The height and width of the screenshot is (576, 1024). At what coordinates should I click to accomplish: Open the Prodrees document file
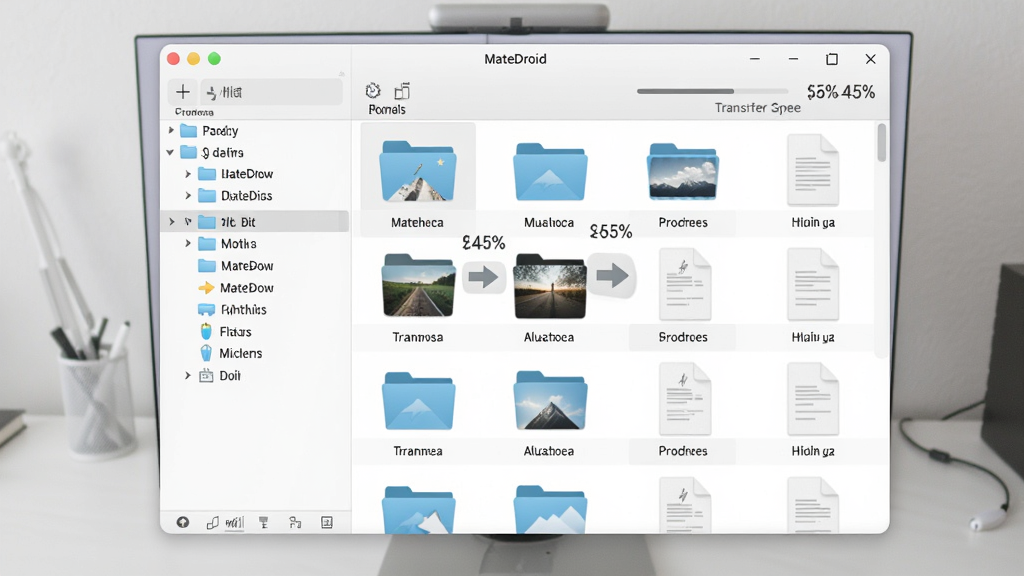tap(684, 399)
